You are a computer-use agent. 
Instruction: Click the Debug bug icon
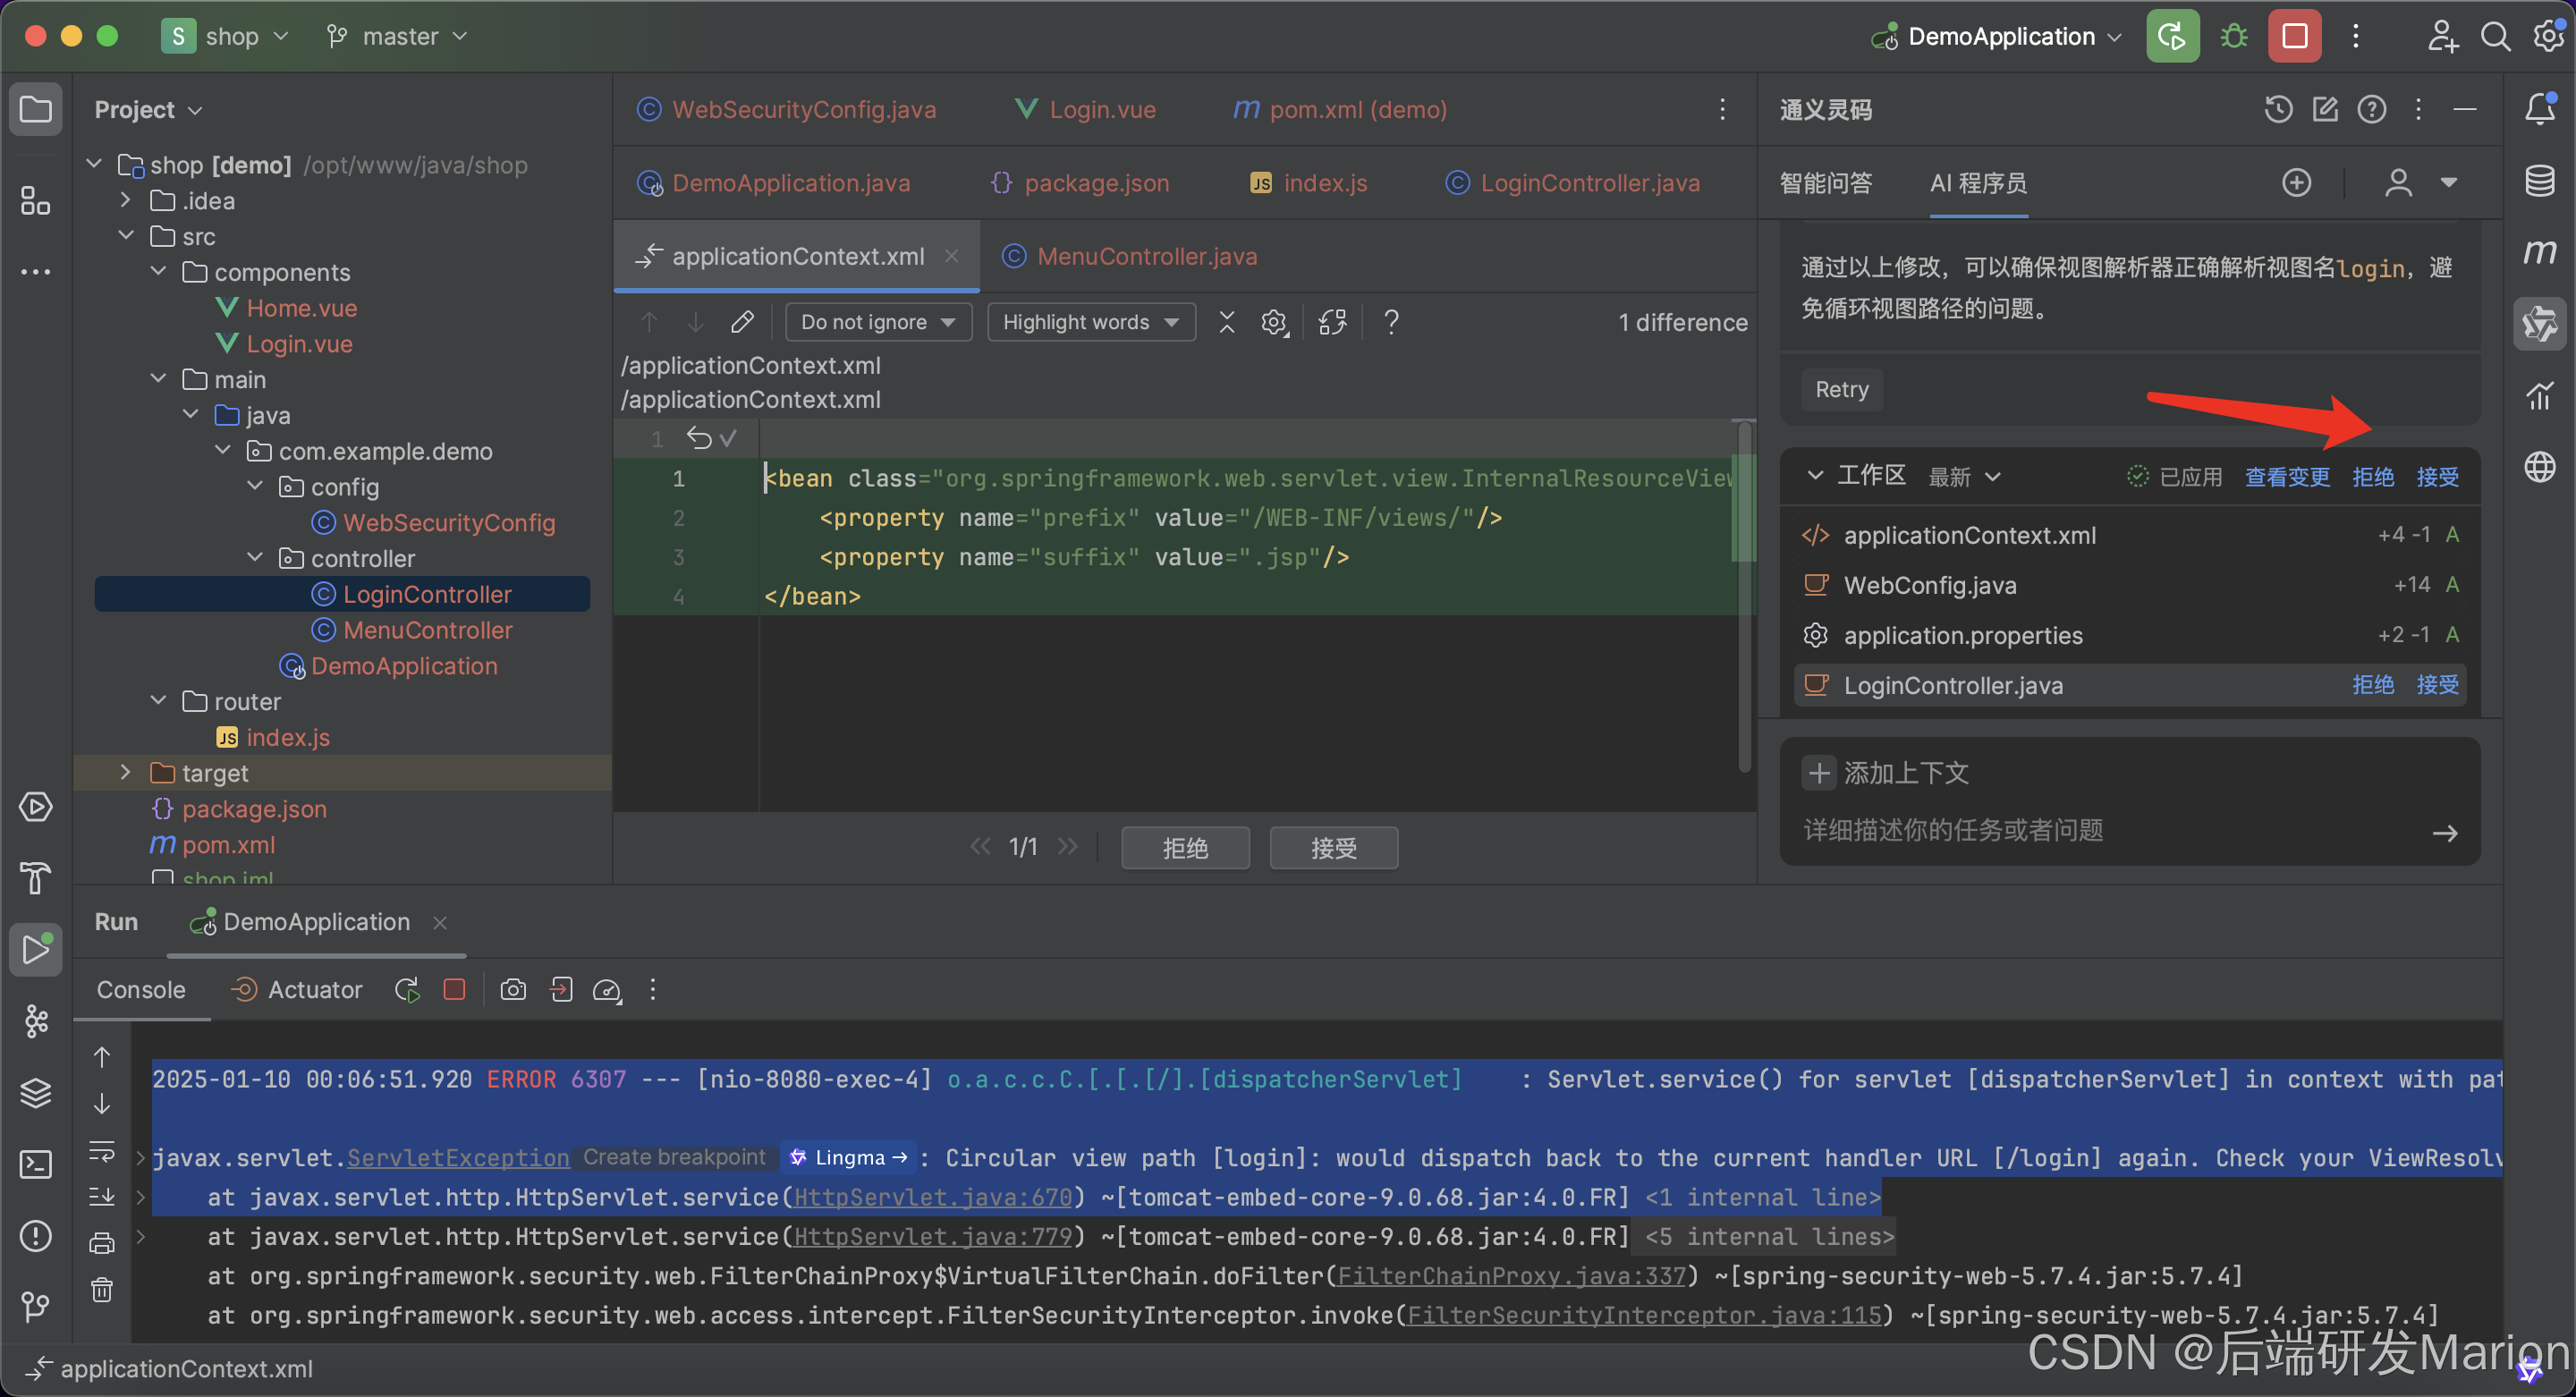click(x=2233, y=36)
